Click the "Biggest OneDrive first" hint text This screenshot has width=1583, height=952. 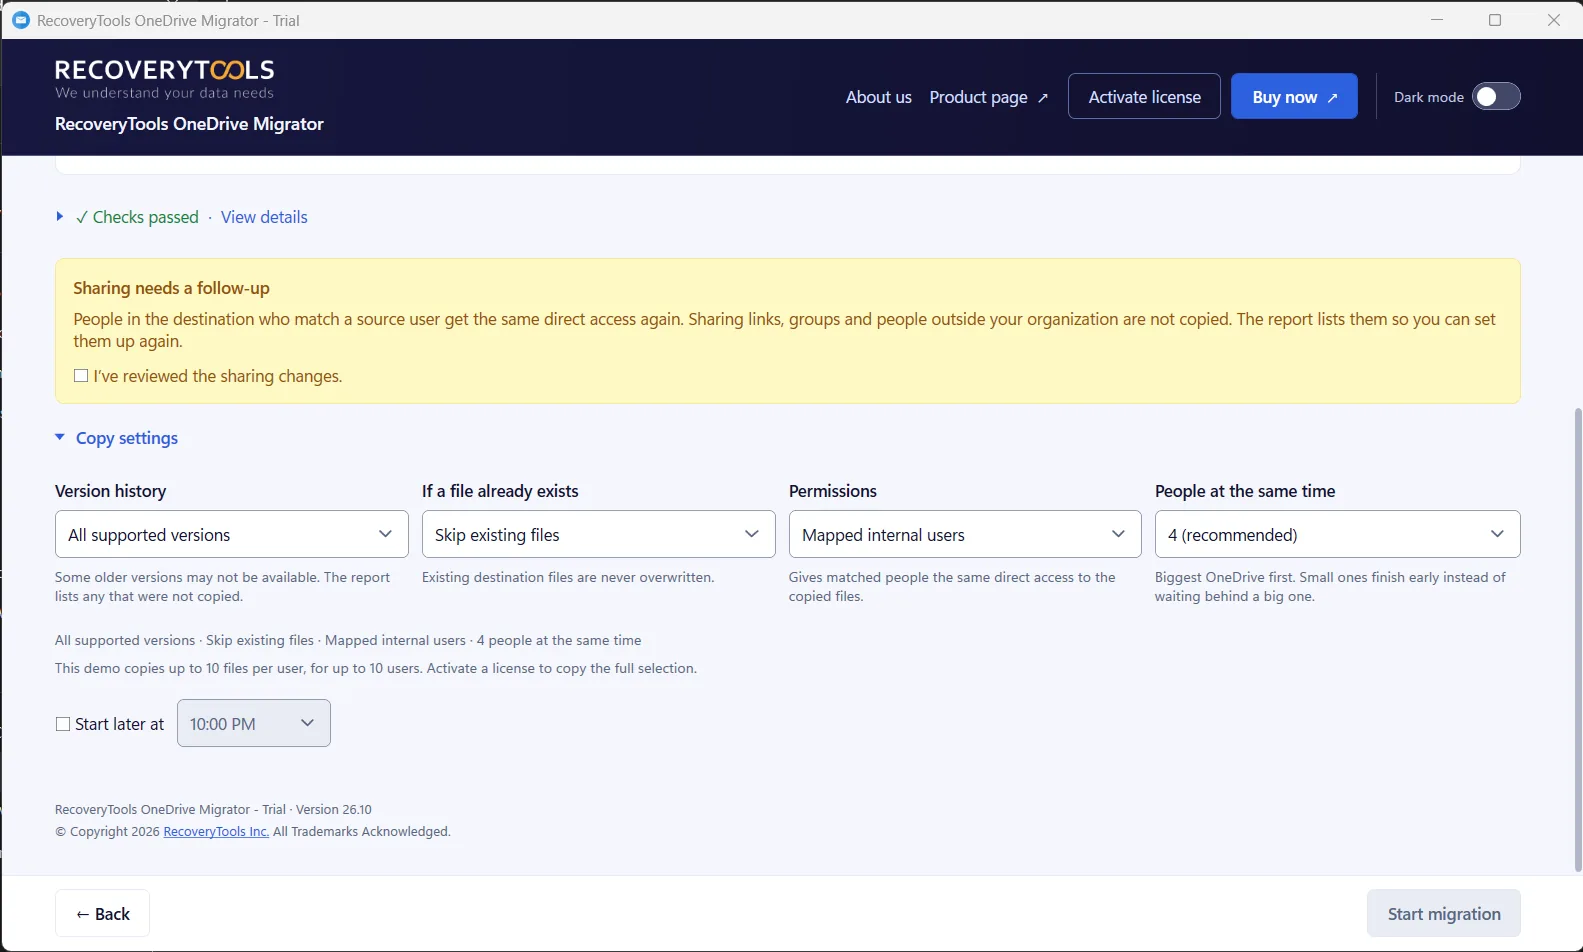(1330, 586)
